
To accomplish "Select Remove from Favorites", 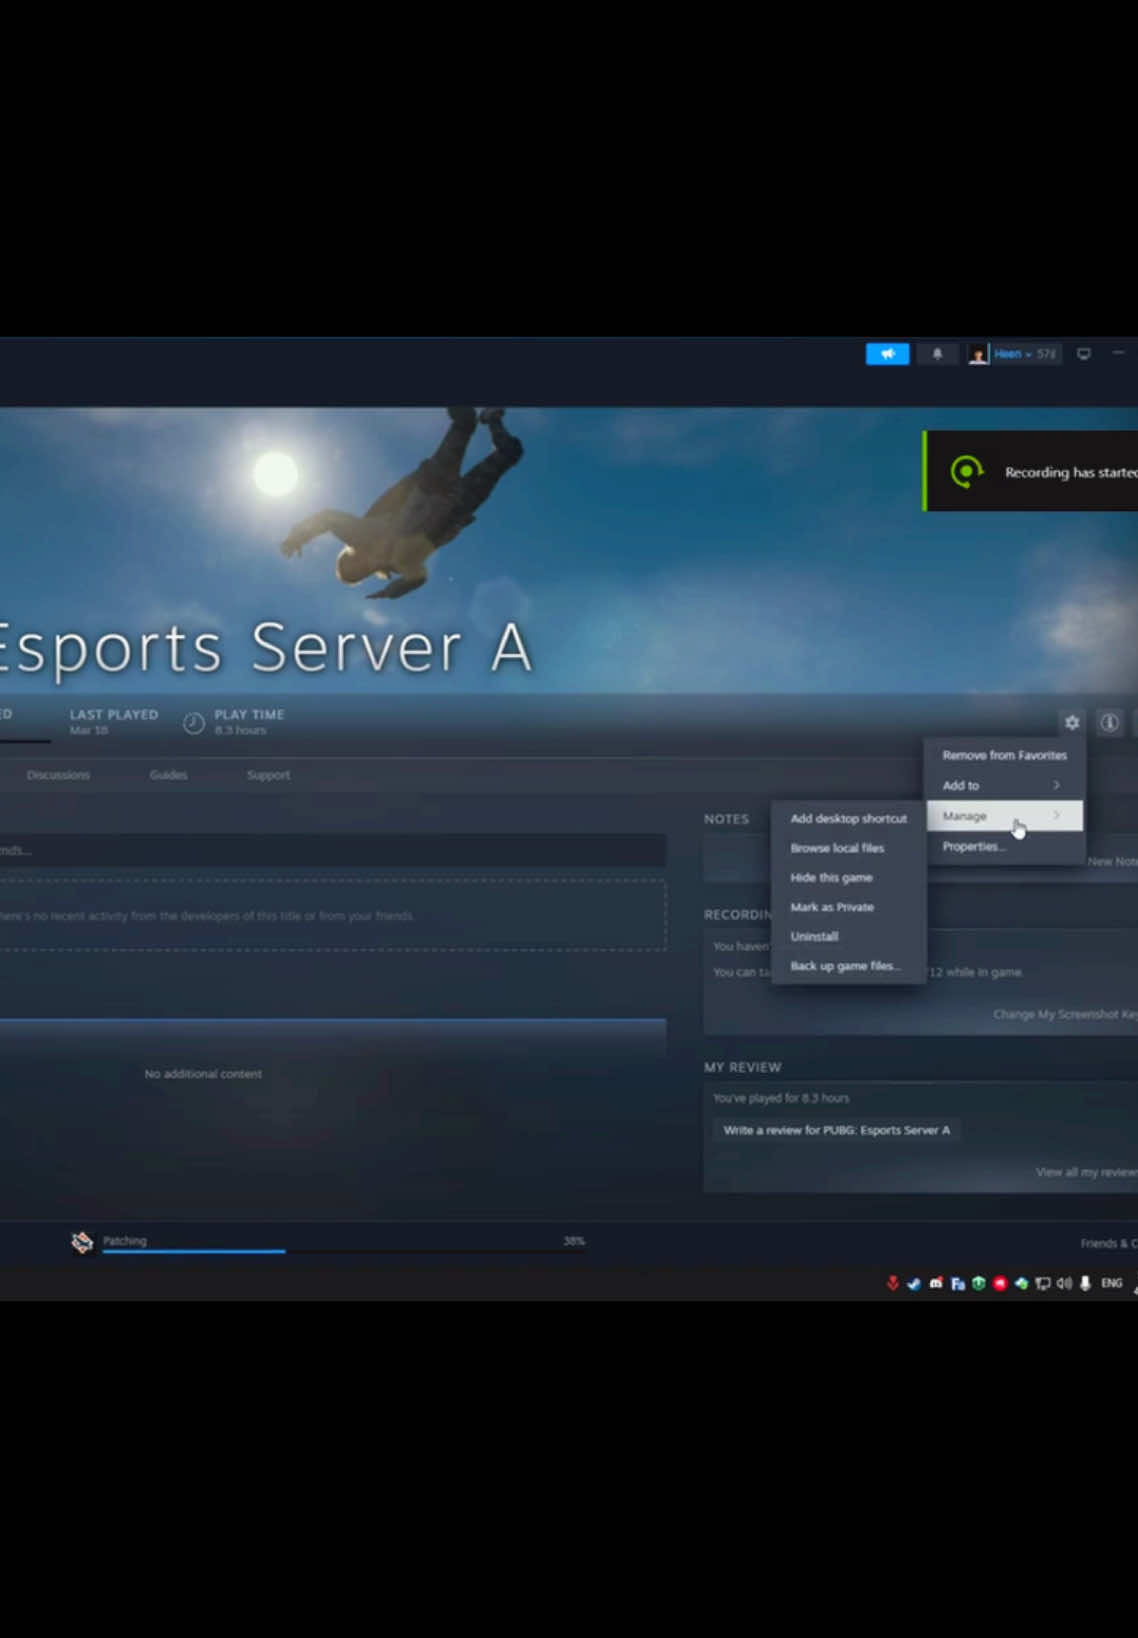I will (x=1004, y=755).
